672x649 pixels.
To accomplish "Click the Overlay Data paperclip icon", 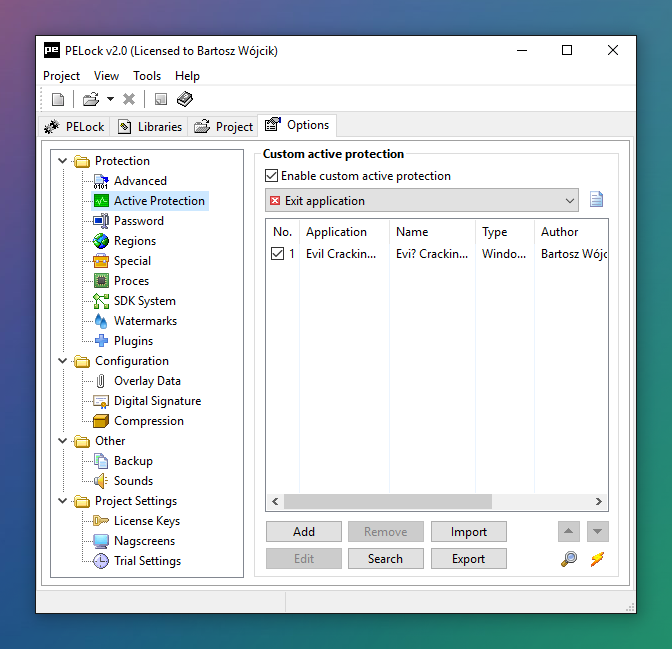I will pos(101,381).
